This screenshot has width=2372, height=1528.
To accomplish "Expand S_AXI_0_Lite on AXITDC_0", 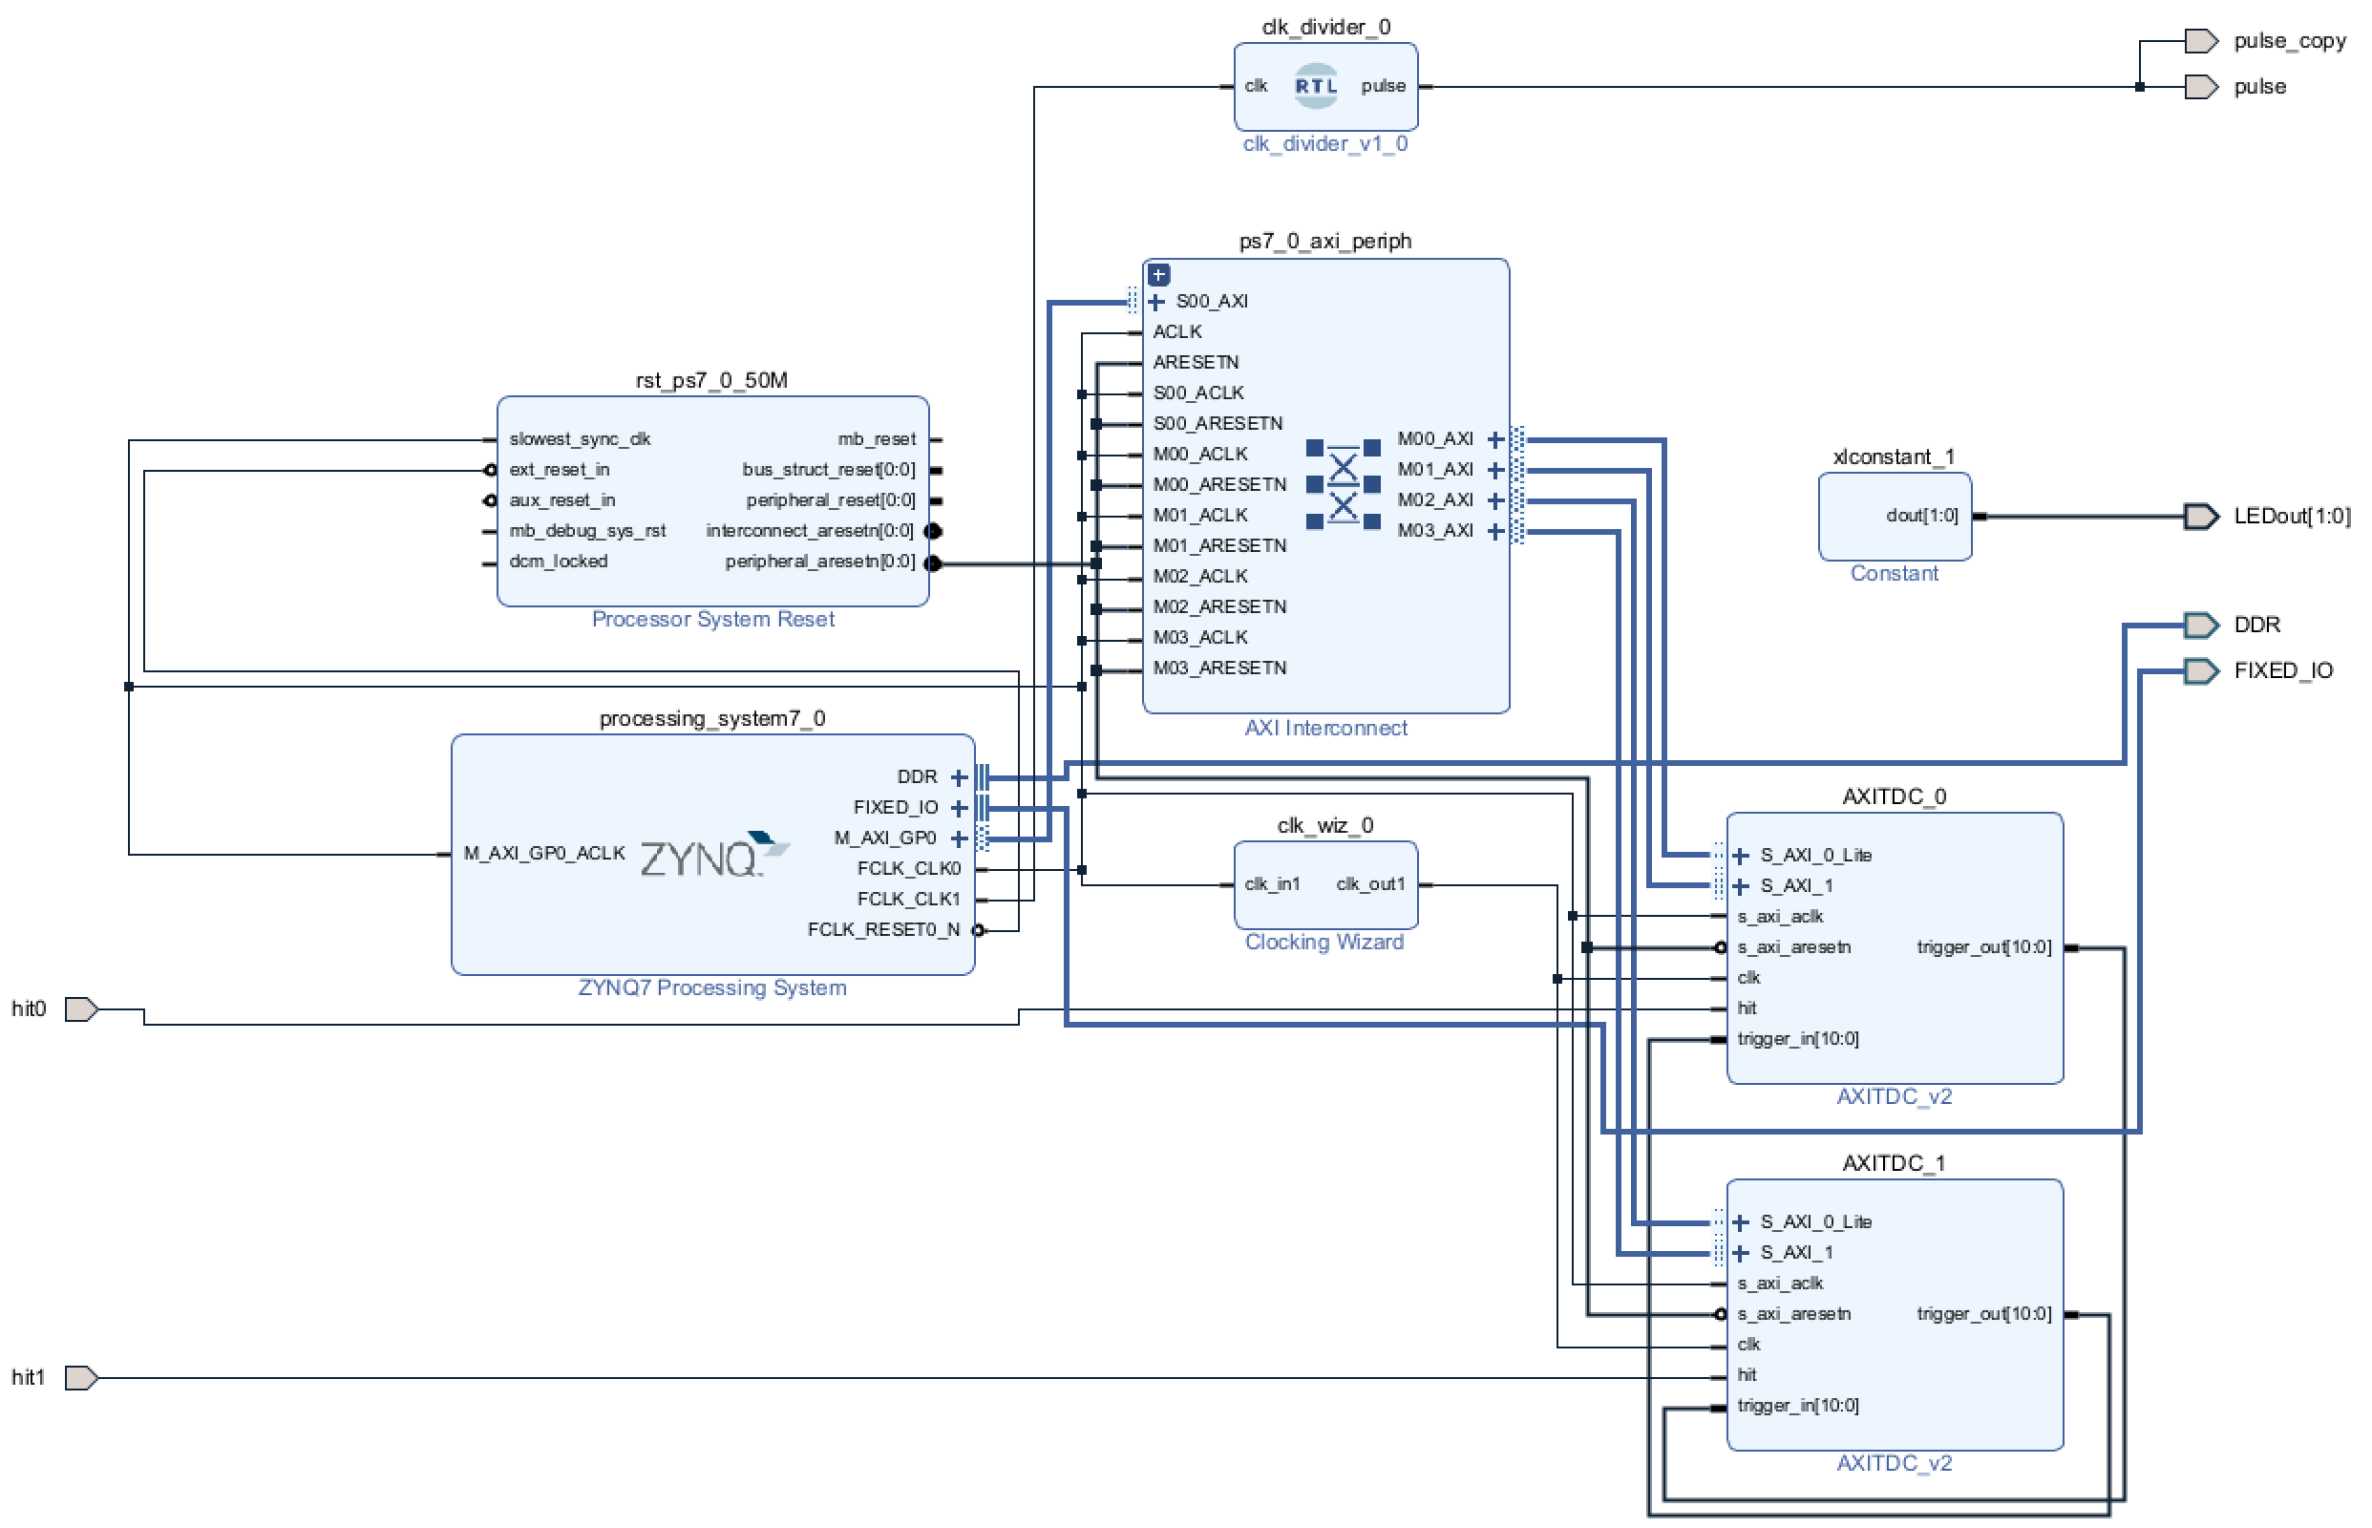I will pos(1740,855).
